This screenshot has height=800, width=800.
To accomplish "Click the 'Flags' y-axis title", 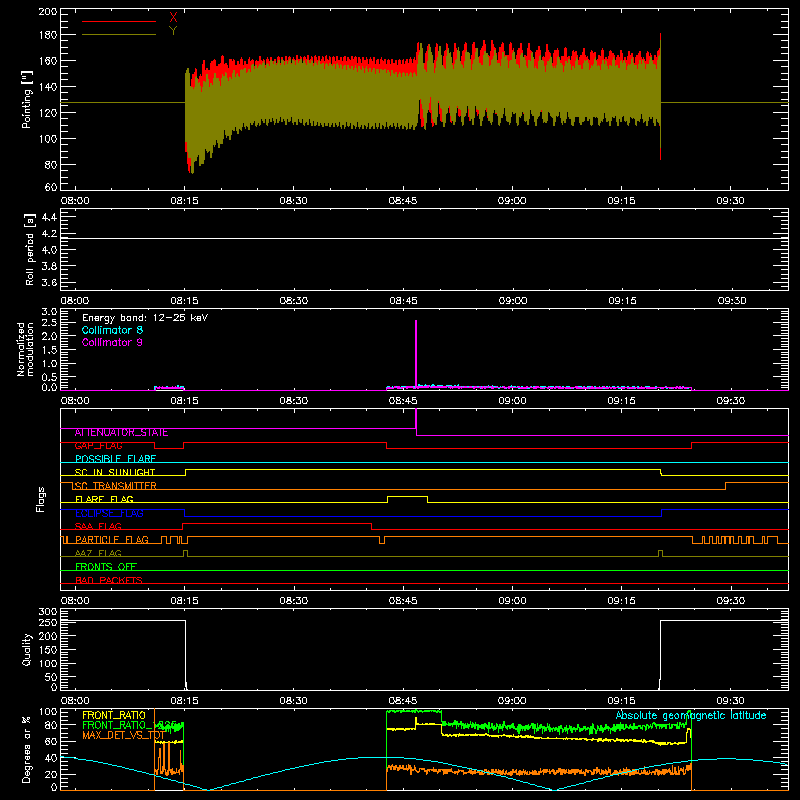I will (x=41, y=499).
